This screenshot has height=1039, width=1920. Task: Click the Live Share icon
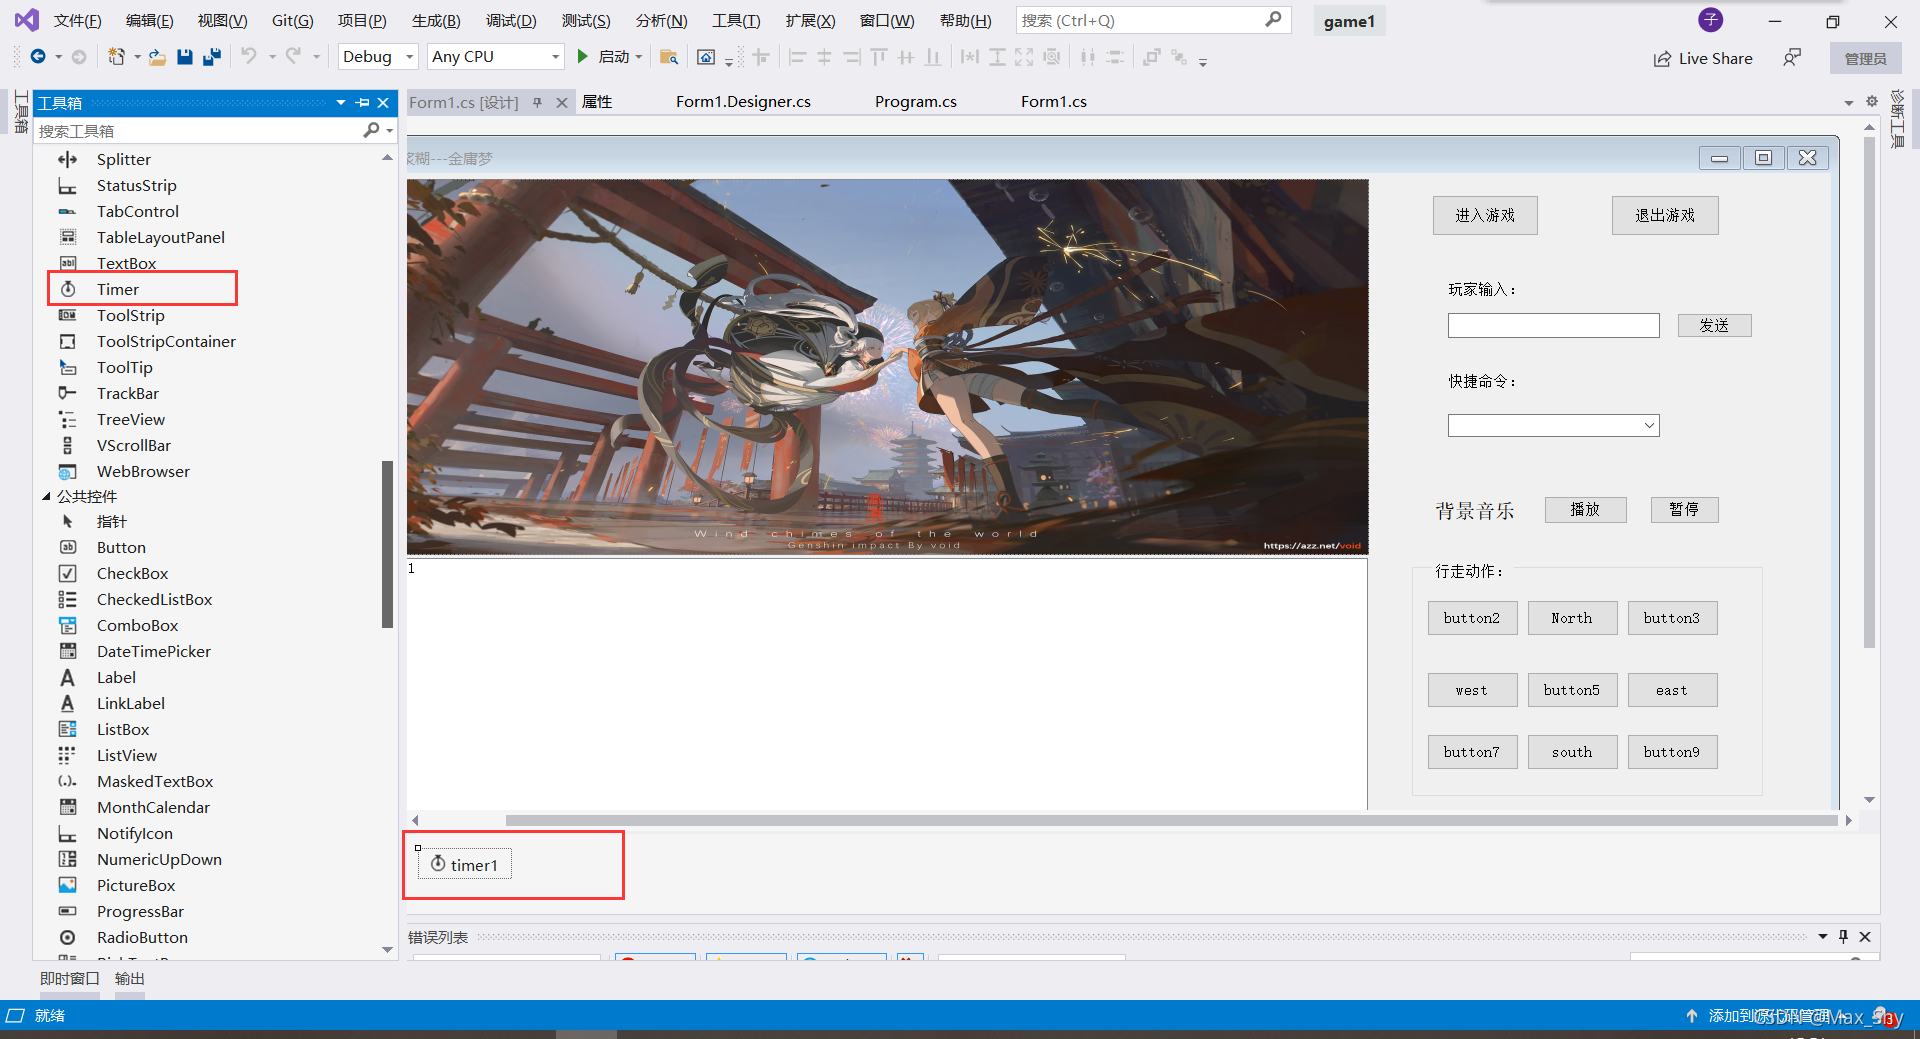(x=1662, y=59)
